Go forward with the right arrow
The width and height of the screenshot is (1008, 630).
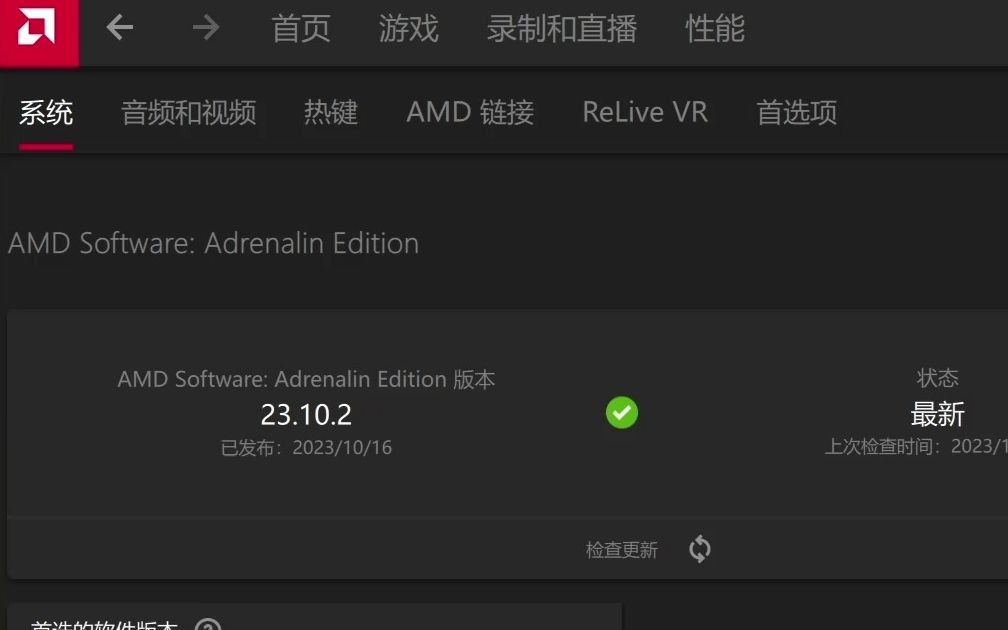click(x=206, y=28)
